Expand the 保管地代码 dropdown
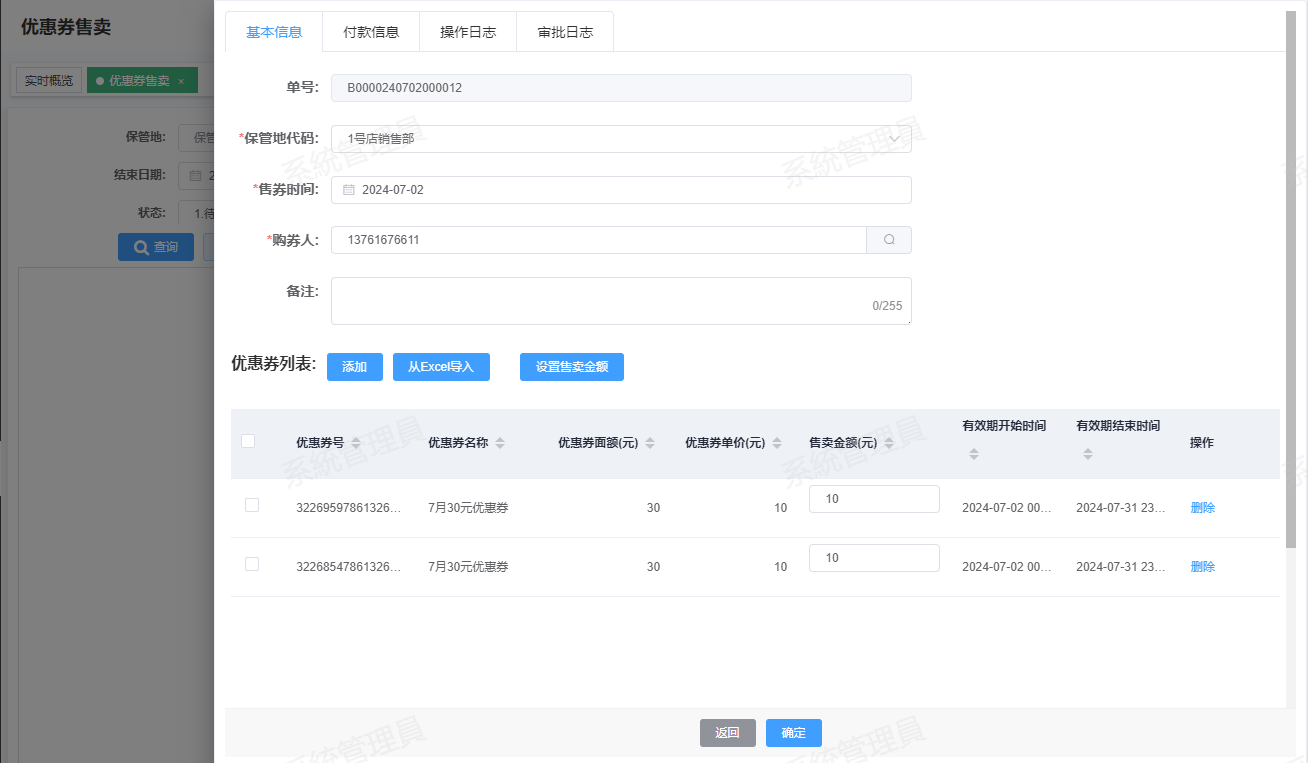The width and height of the screenshot is (1308, 763). 894,139
